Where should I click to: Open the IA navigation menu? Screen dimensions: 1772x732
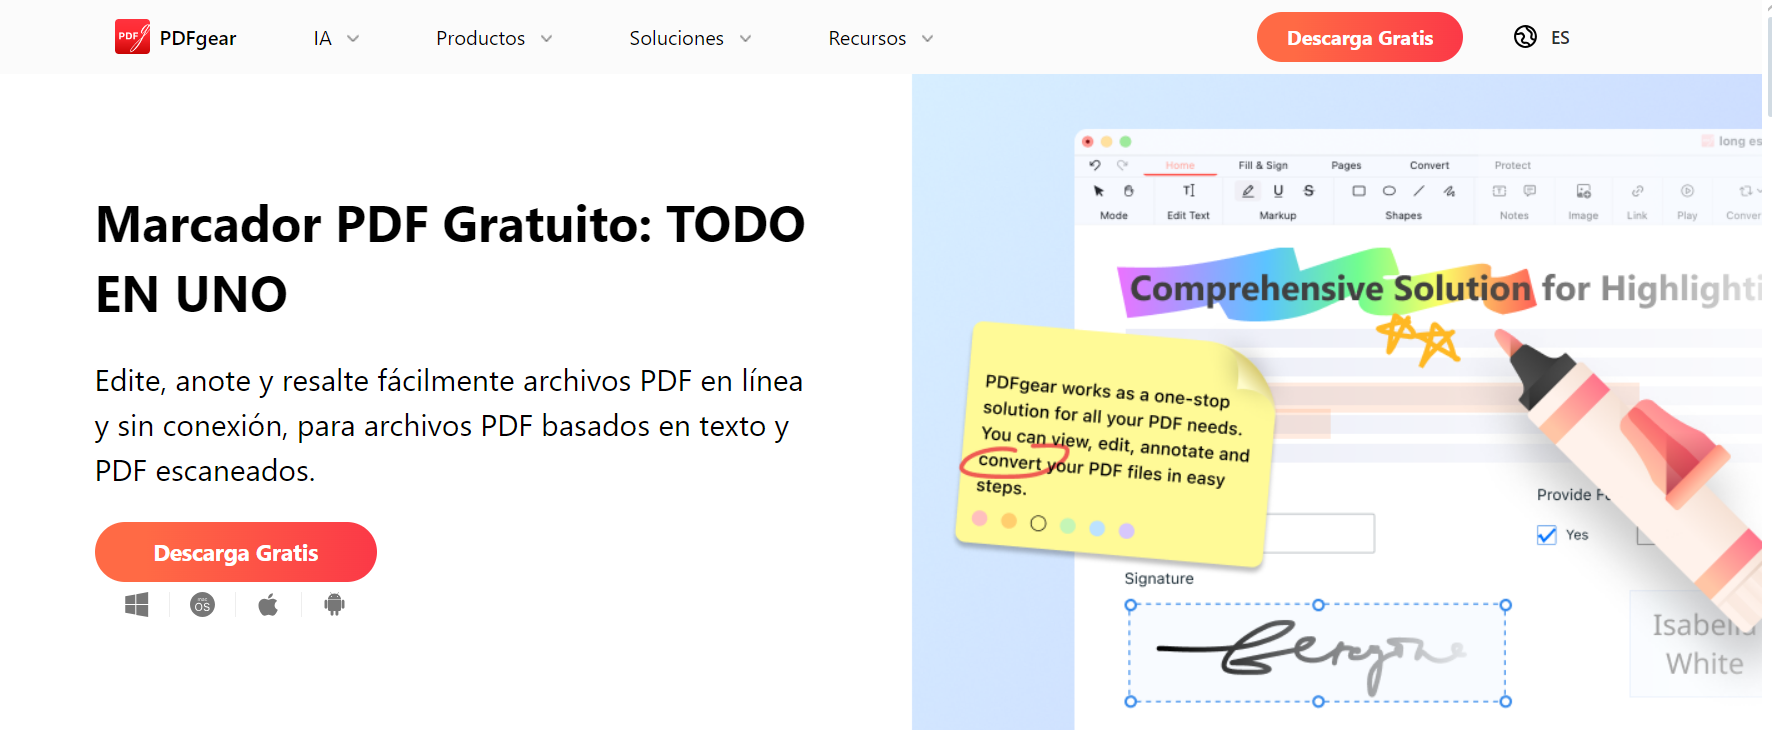coord(322,38)
